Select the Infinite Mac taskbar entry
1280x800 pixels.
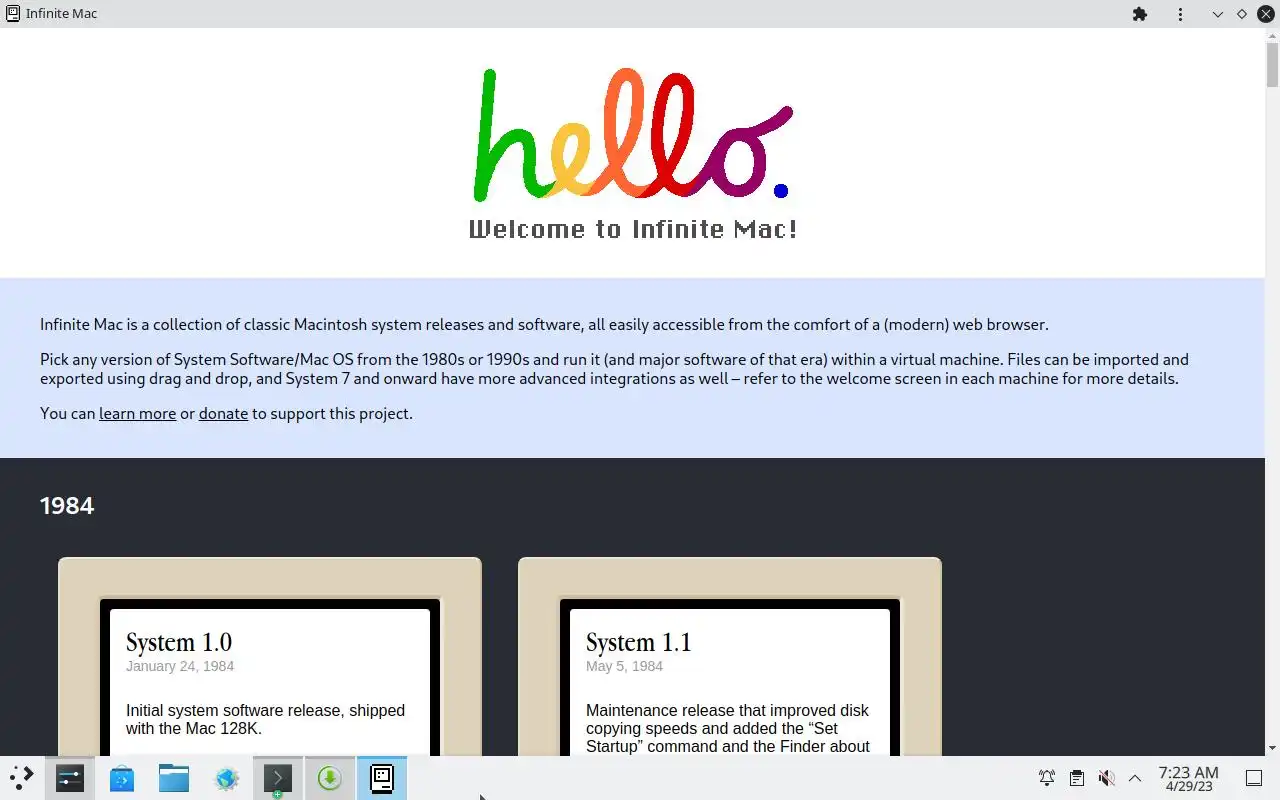point(382,778)
